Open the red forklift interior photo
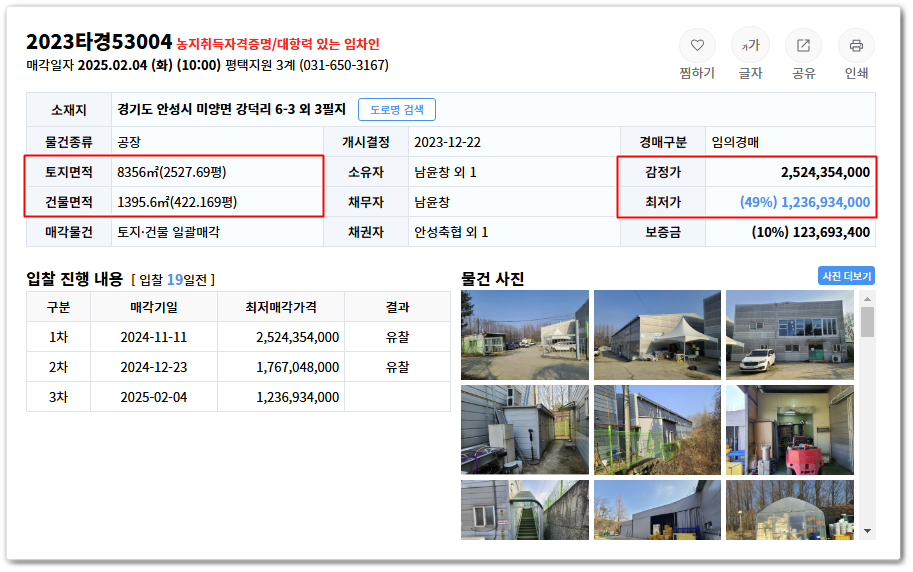913x572 pixels. 790,430
